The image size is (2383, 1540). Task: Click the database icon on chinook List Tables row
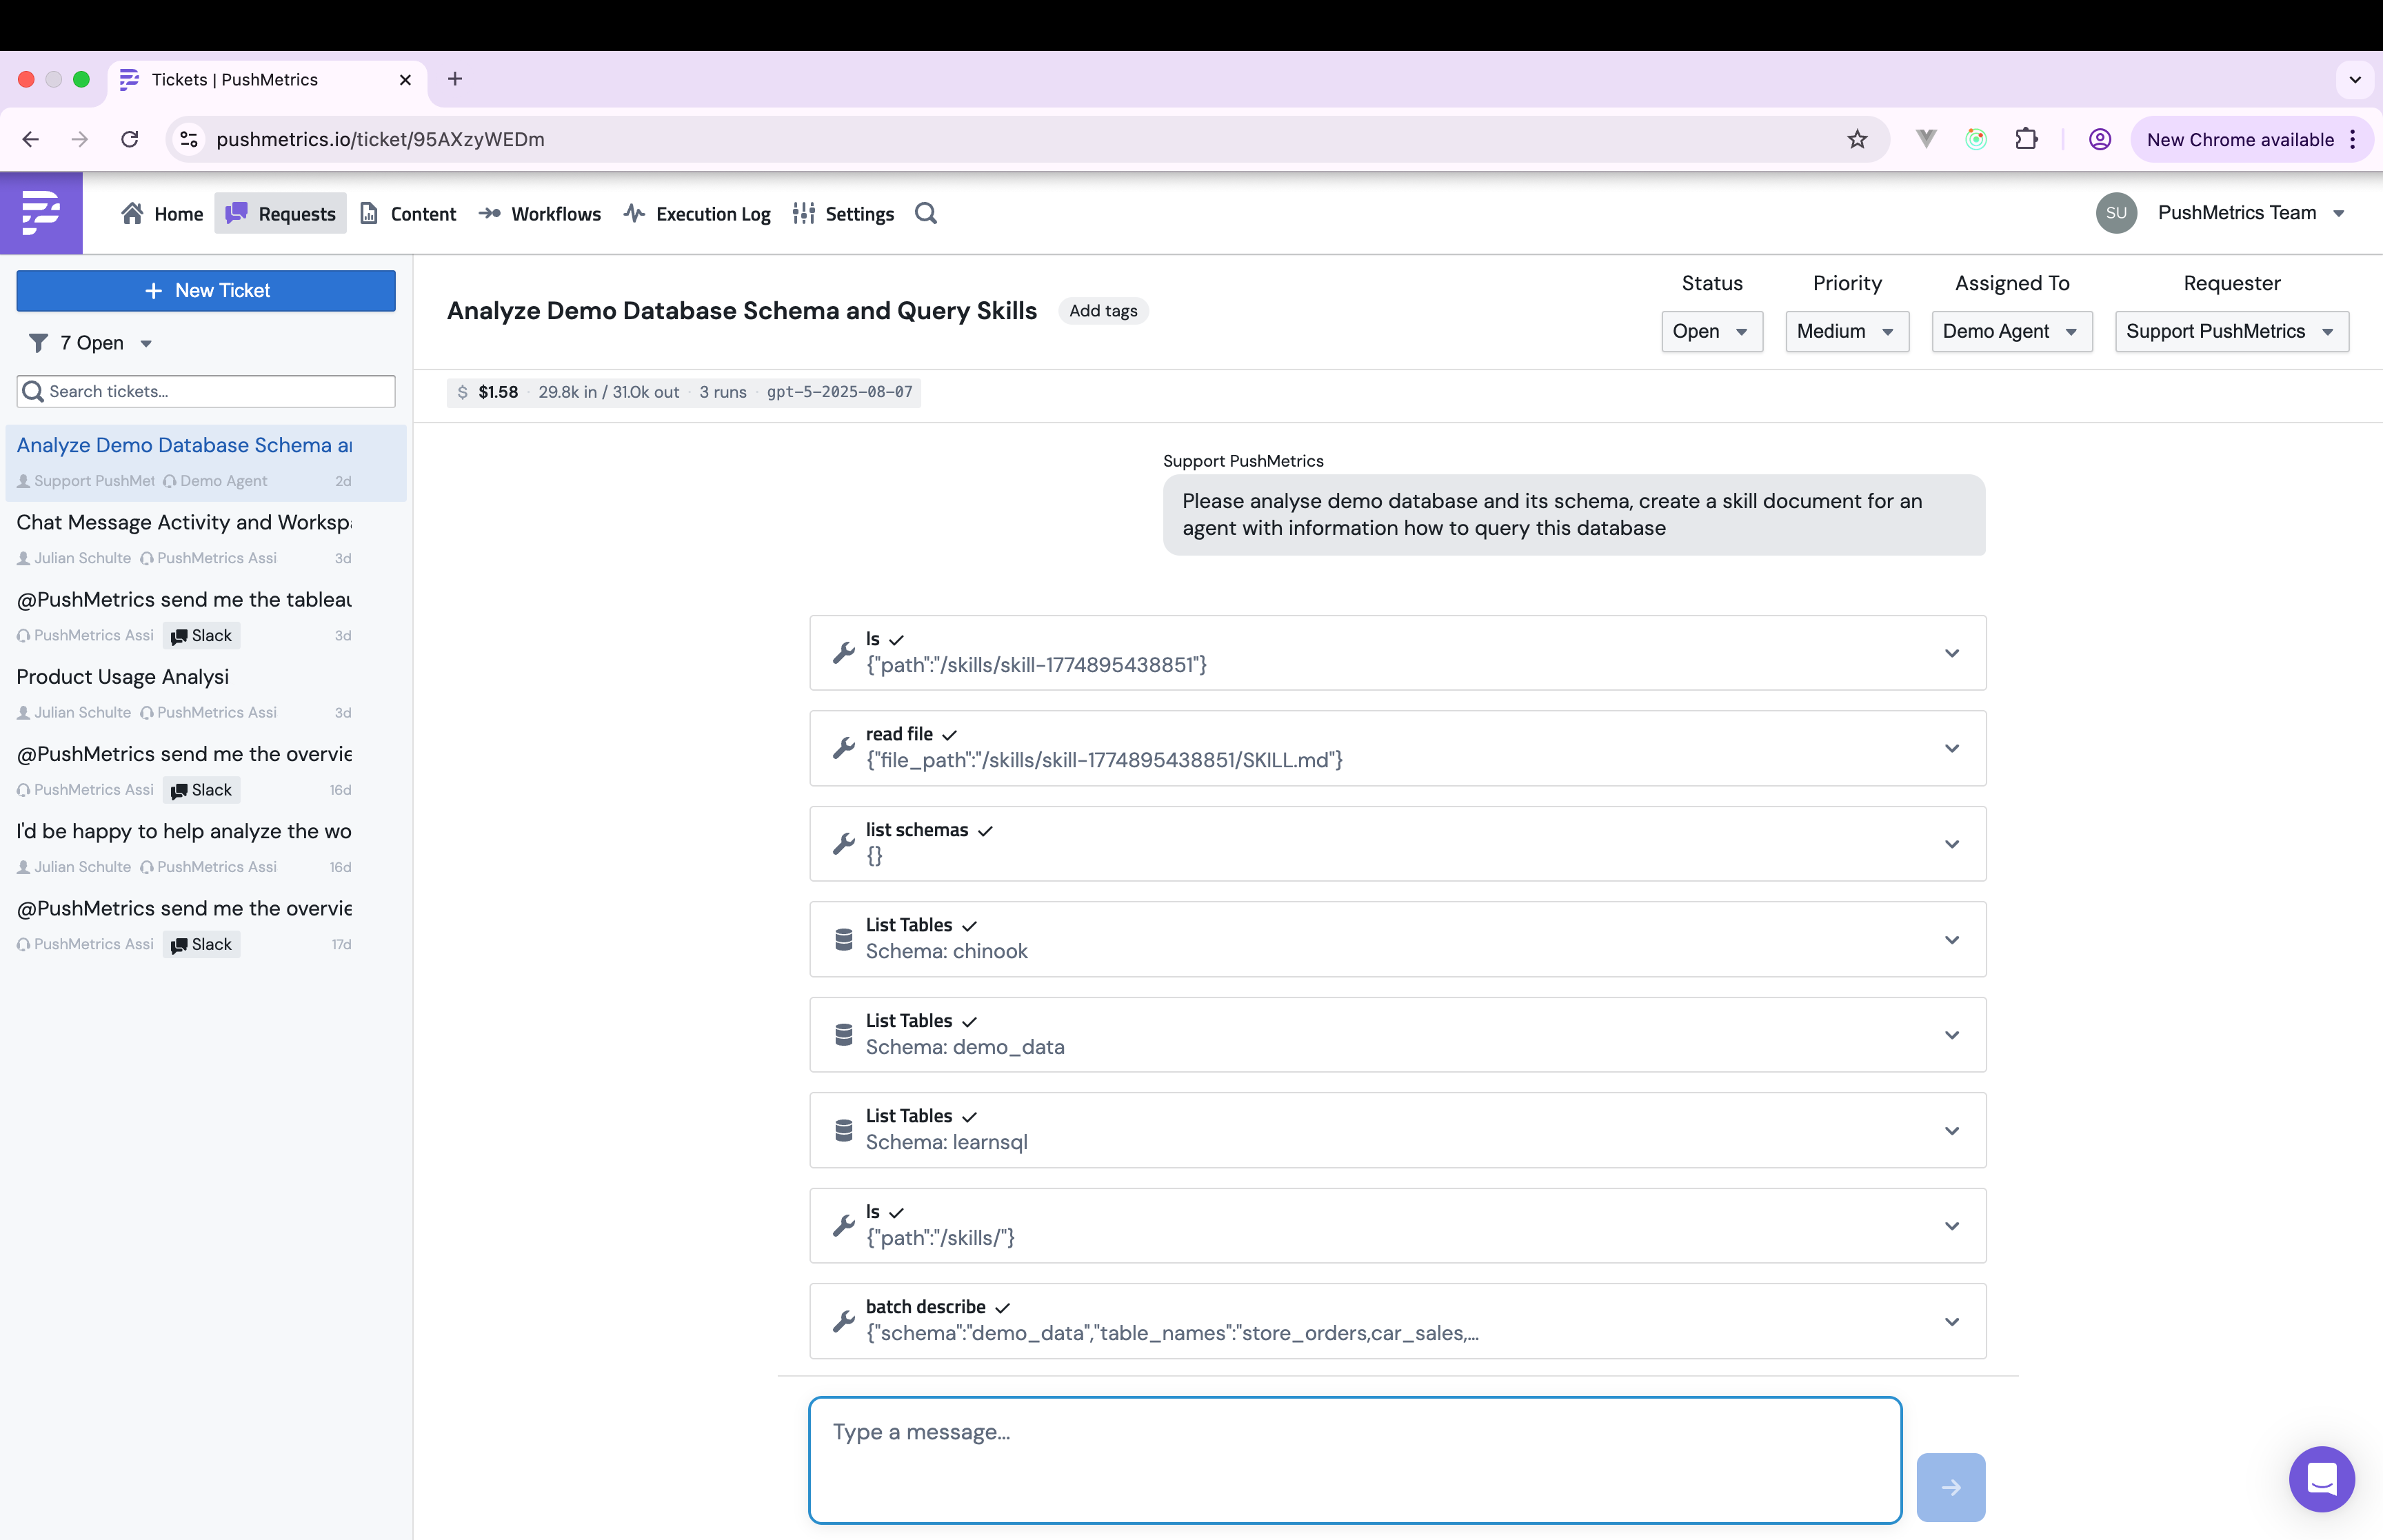(844, 939)
